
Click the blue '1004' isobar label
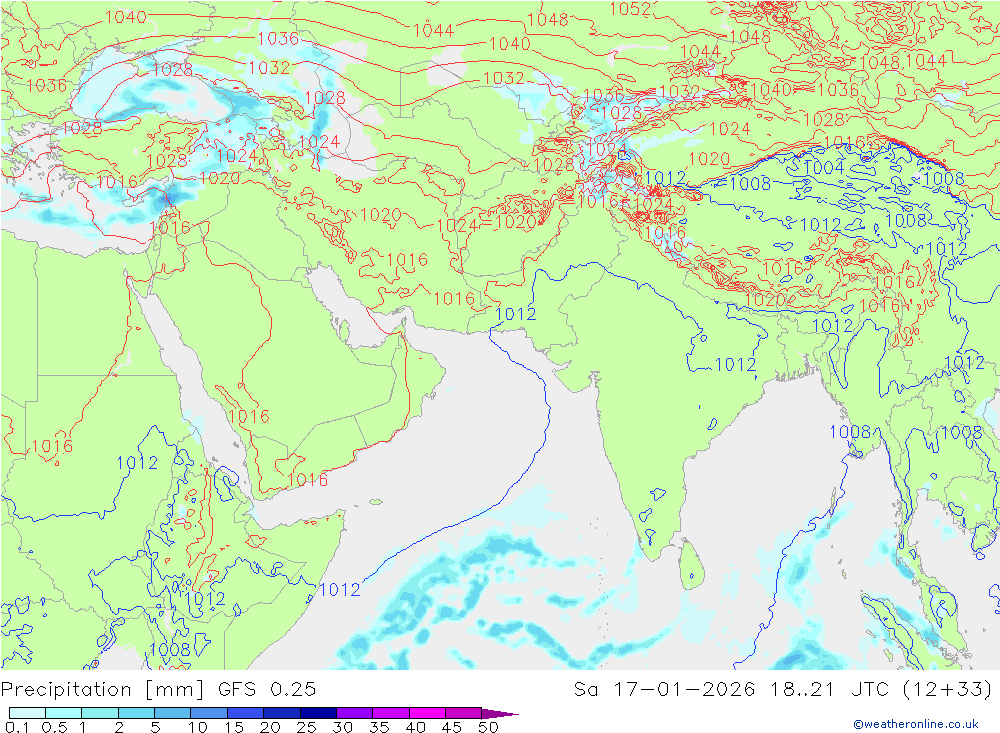pos(824,168)
